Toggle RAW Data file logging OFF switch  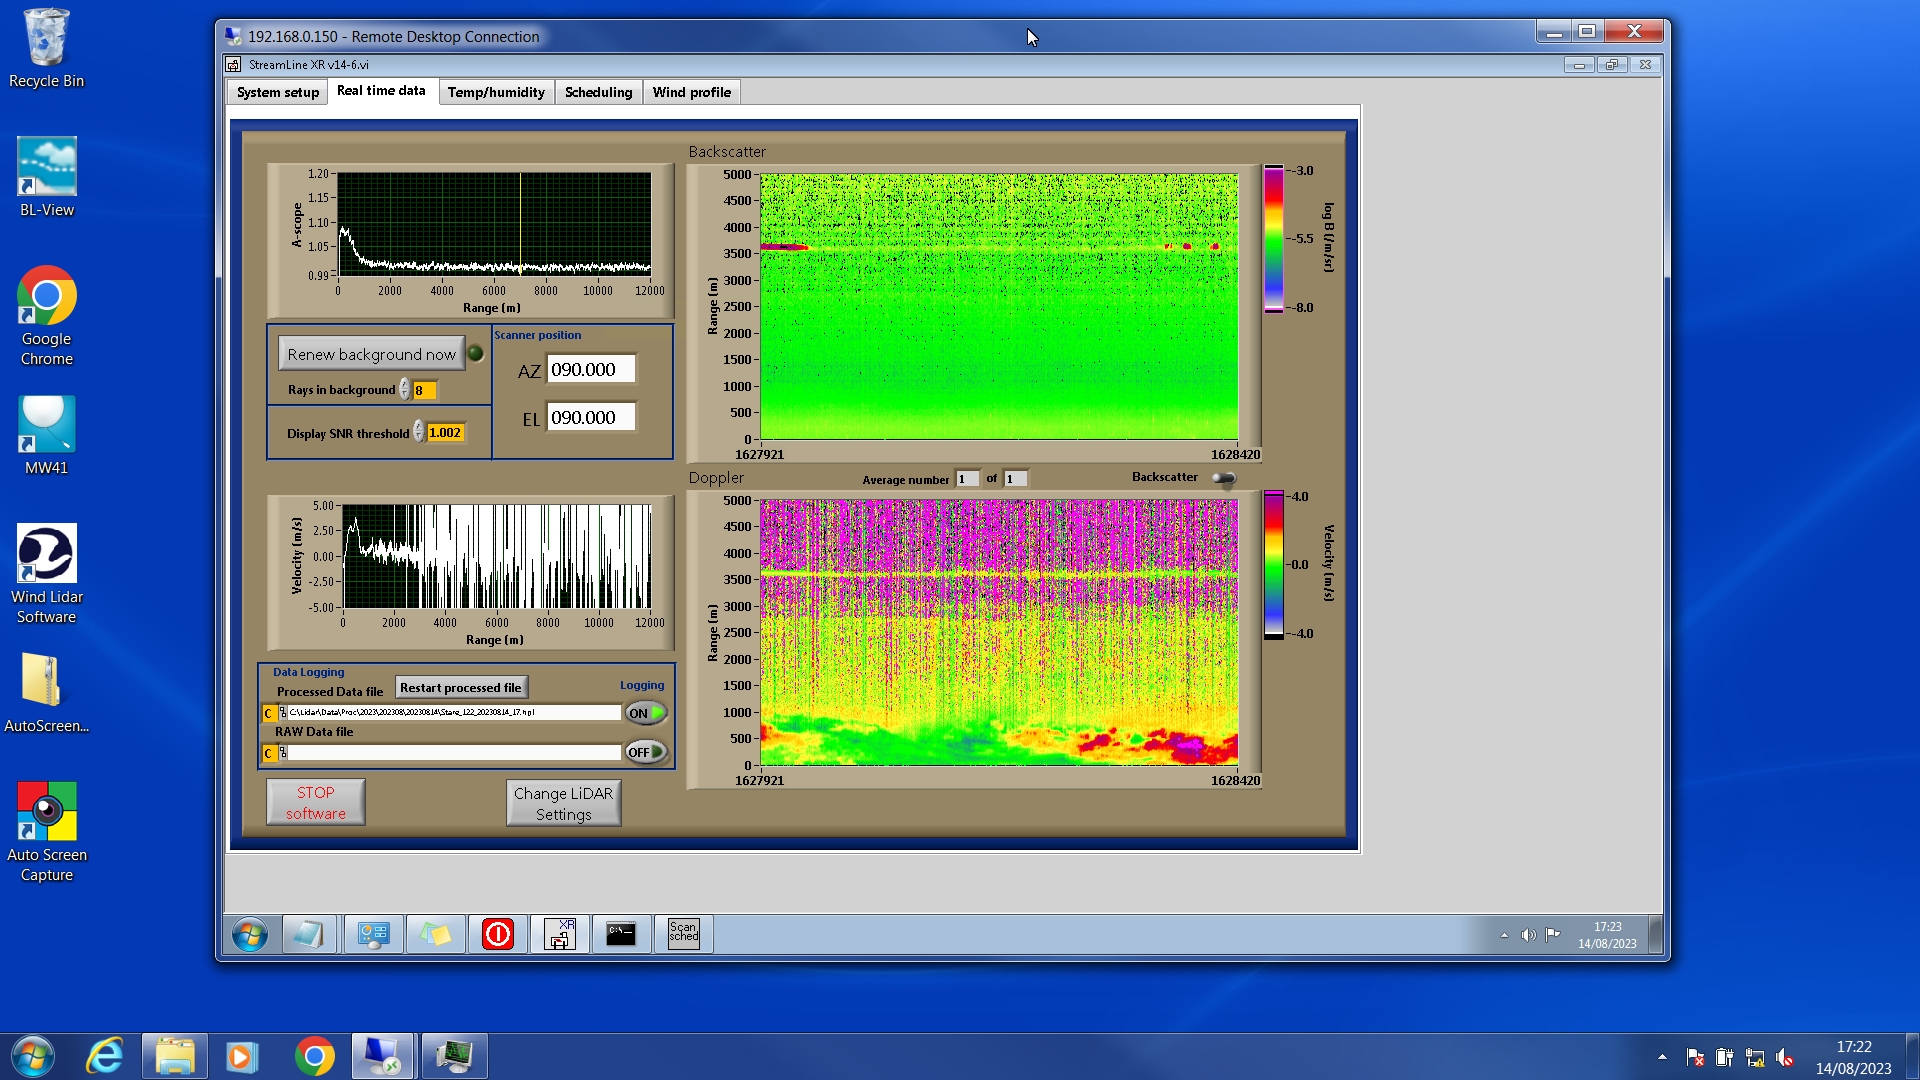click(646, 752)
